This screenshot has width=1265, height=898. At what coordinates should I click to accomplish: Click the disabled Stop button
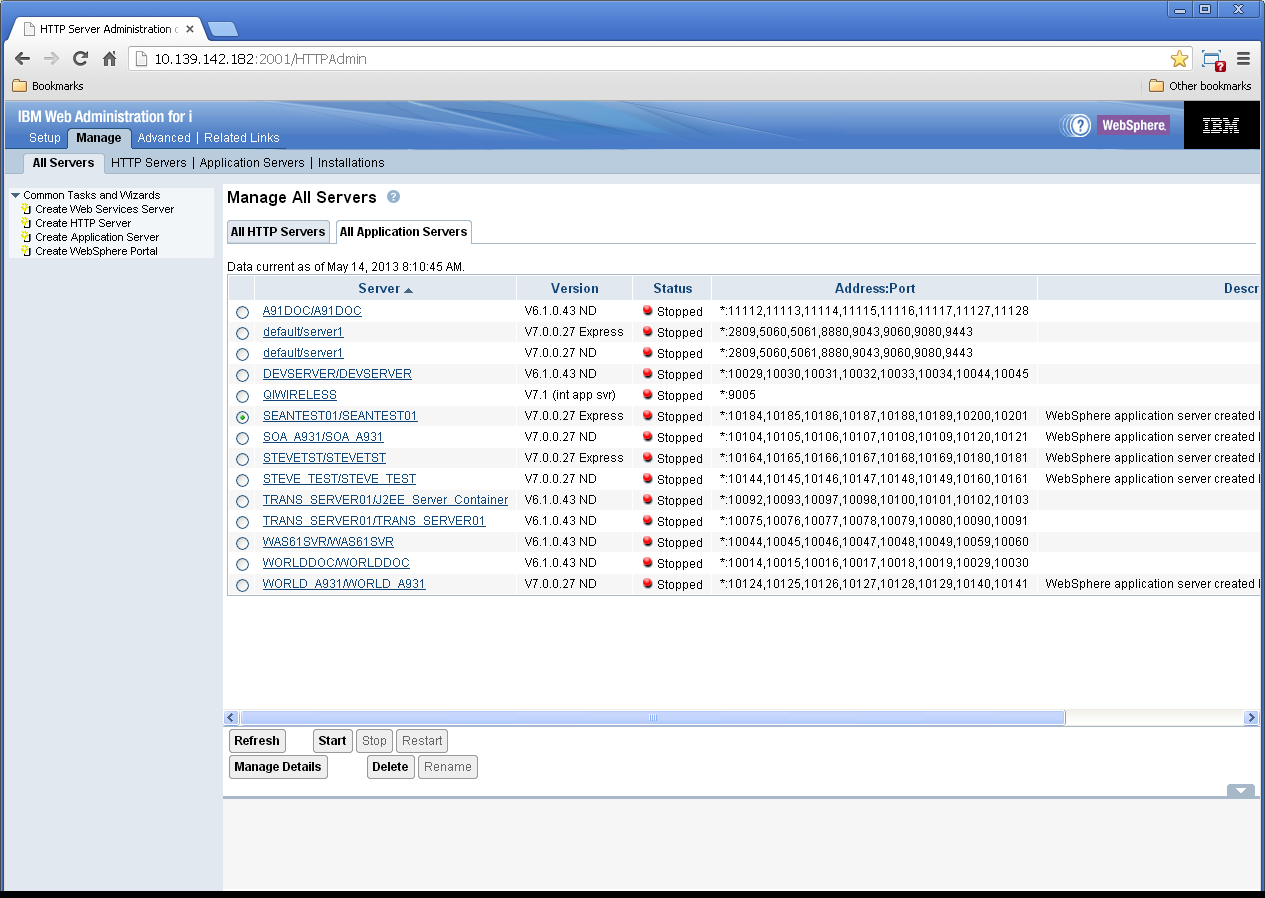(374, 741)
